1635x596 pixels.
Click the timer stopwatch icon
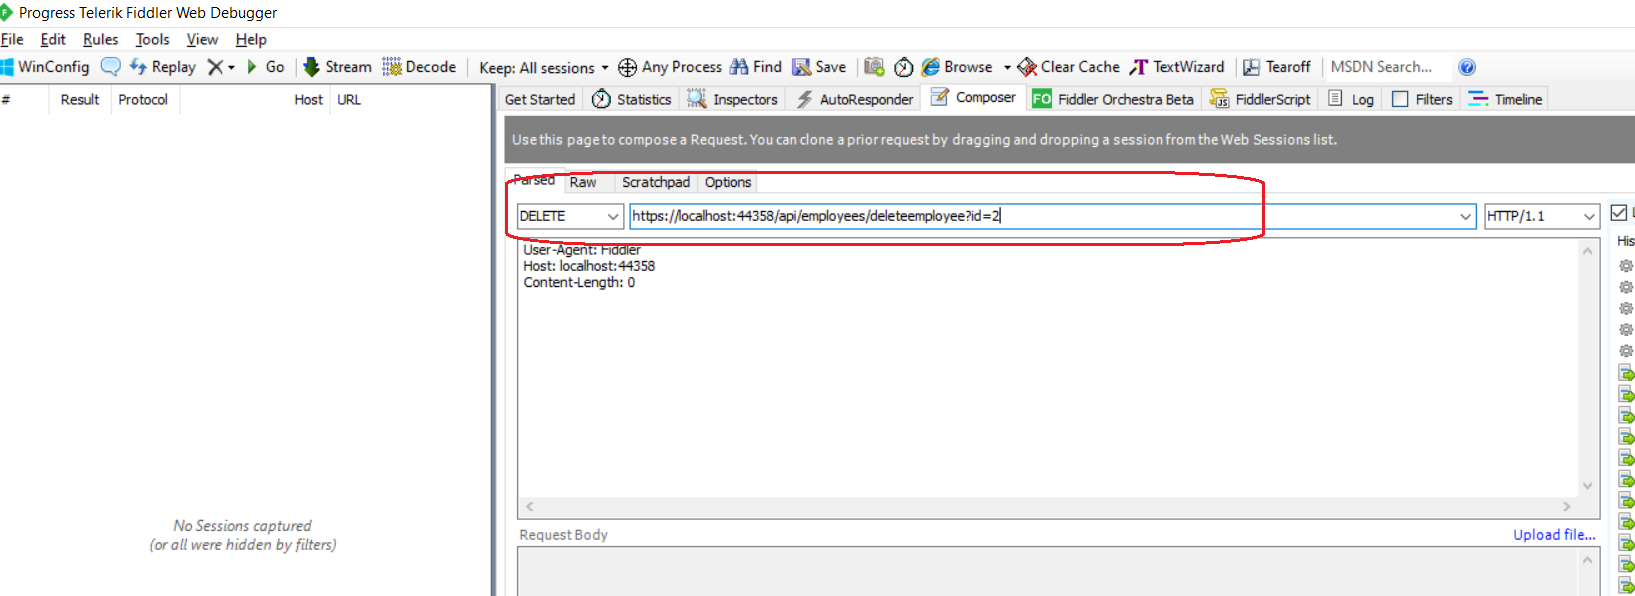(904, 67)
